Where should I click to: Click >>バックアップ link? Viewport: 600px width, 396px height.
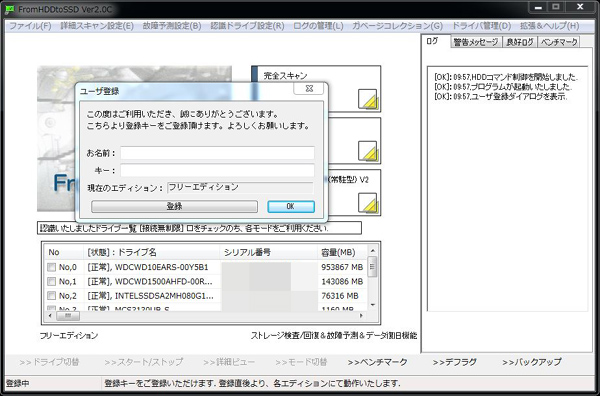point(532,362)
